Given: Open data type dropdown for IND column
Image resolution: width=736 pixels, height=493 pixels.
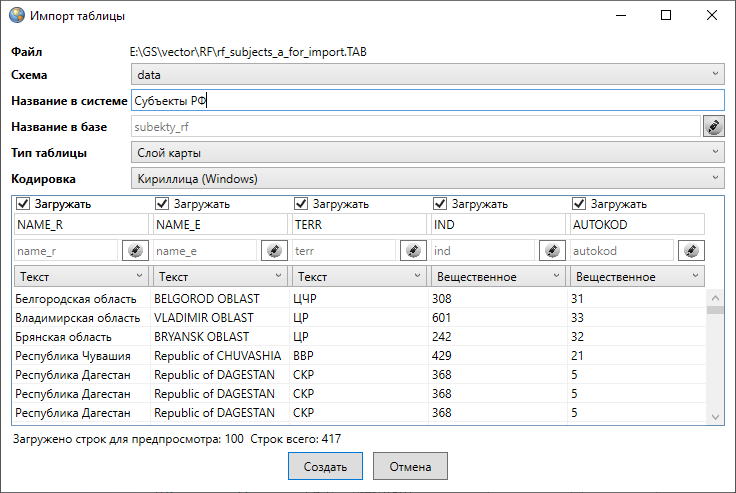Looking at the screenshot, I should (x=497, y=276).
